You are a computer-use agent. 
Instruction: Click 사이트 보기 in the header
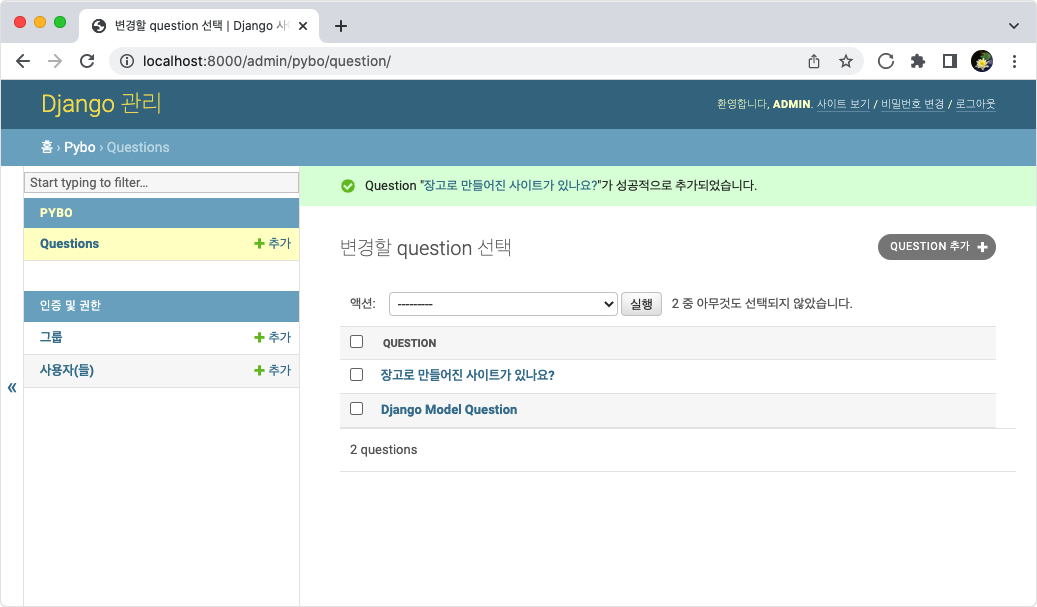(843, 104)
